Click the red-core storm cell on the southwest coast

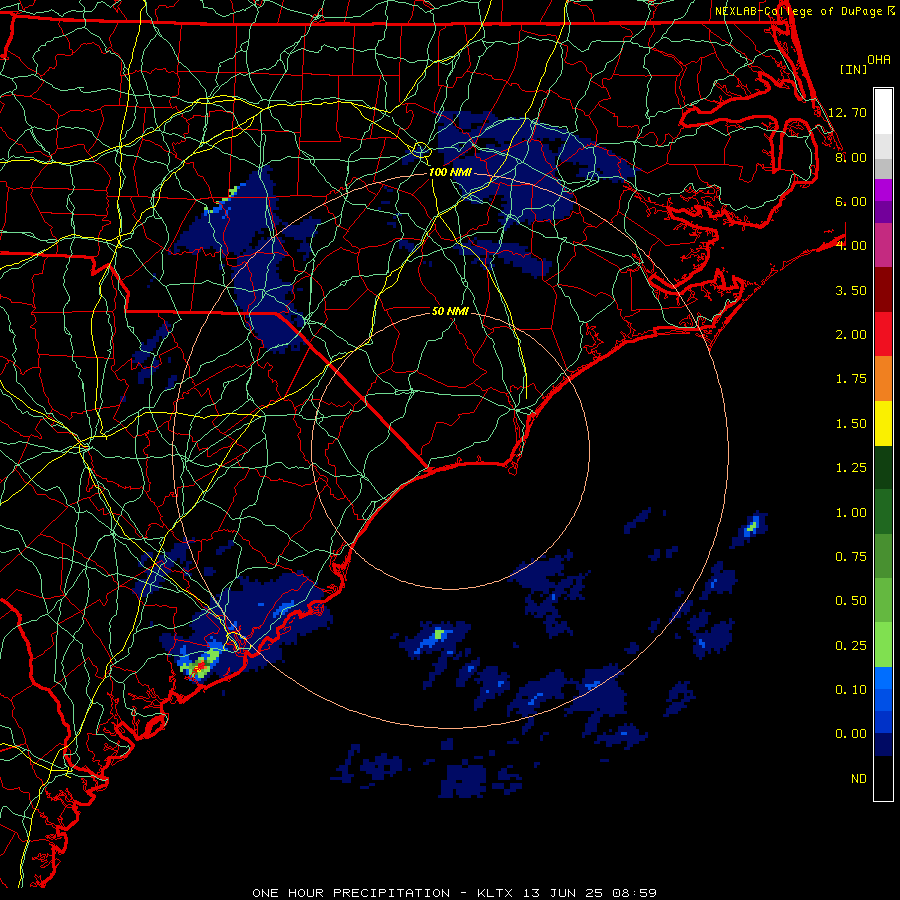pyautogui.click(x=200, y=666)
